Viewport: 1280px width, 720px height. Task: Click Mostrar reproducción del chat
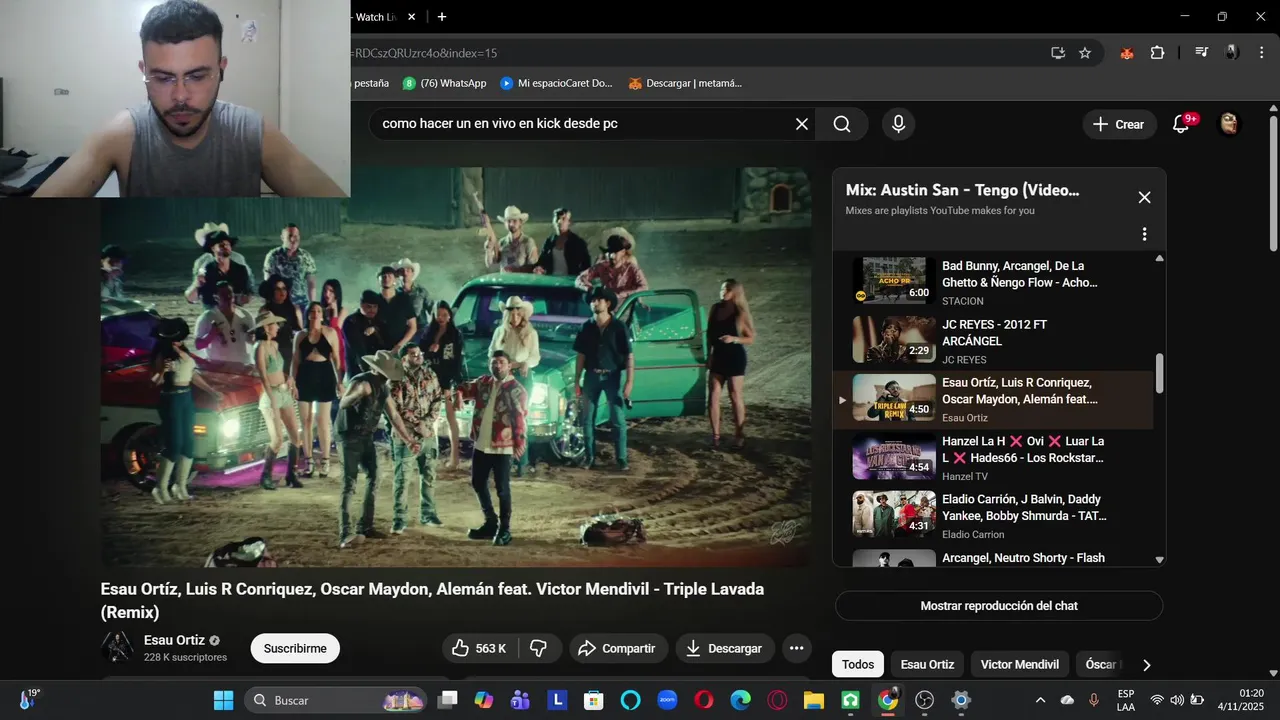coord(999,606)
